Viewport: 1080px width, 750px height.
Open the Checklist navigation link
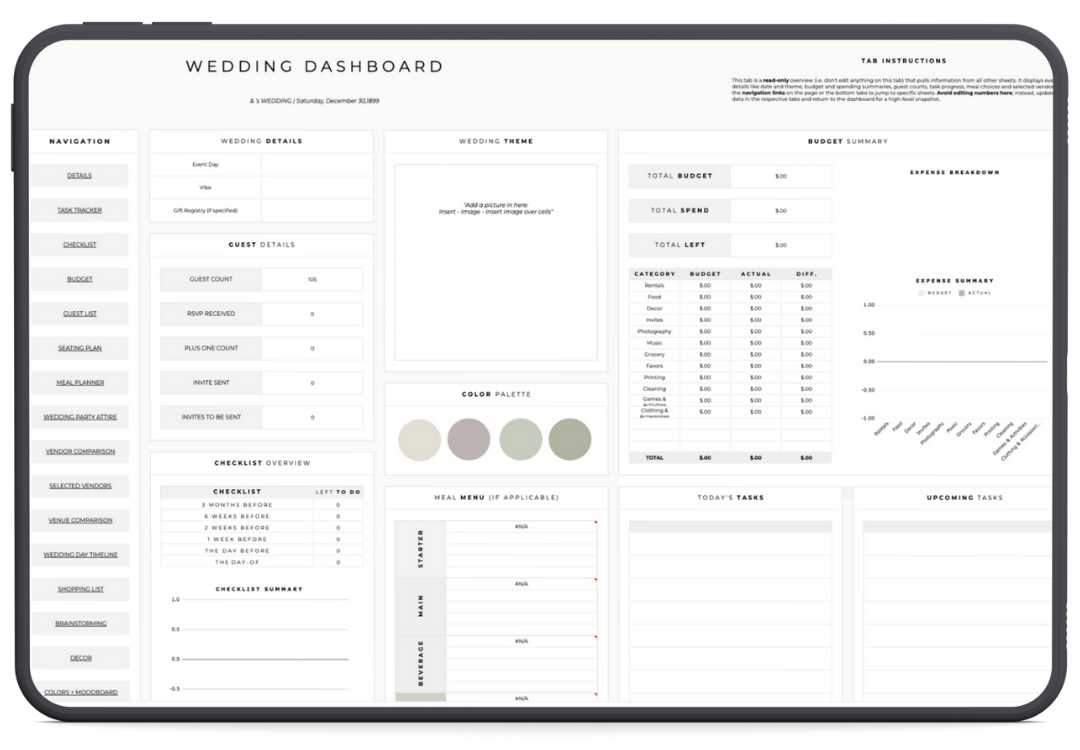click(x=79, y=245)
